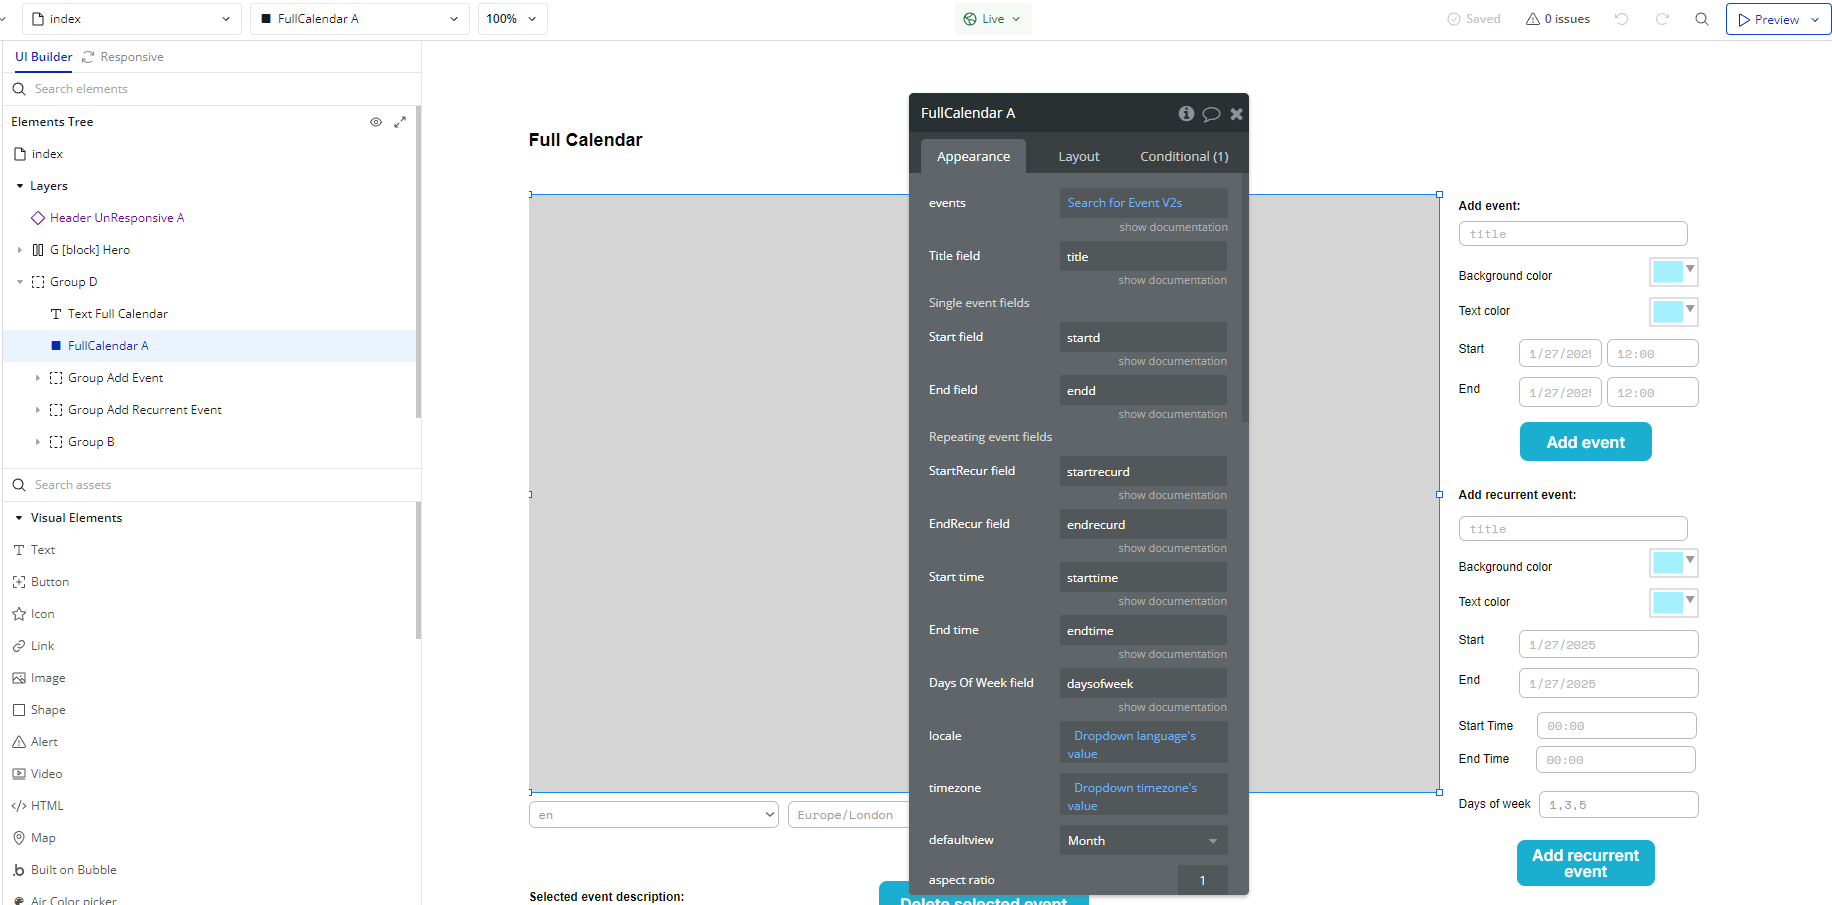The height and width of the screenshot is (905, 1832).
Task: Click the Search assets field
Action: click(211, 485)
